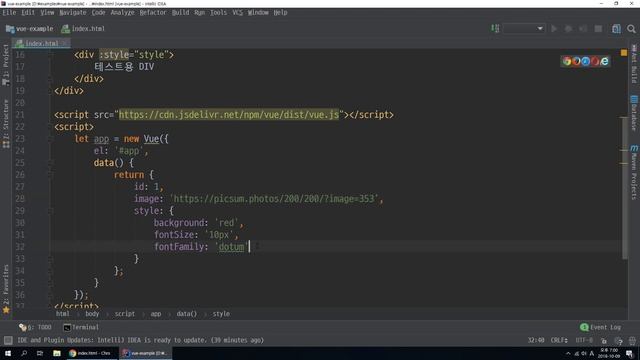The height and width of the screenshot is (360, 640).
Task: Open the Analyze menu
Action: pos(122,13)
